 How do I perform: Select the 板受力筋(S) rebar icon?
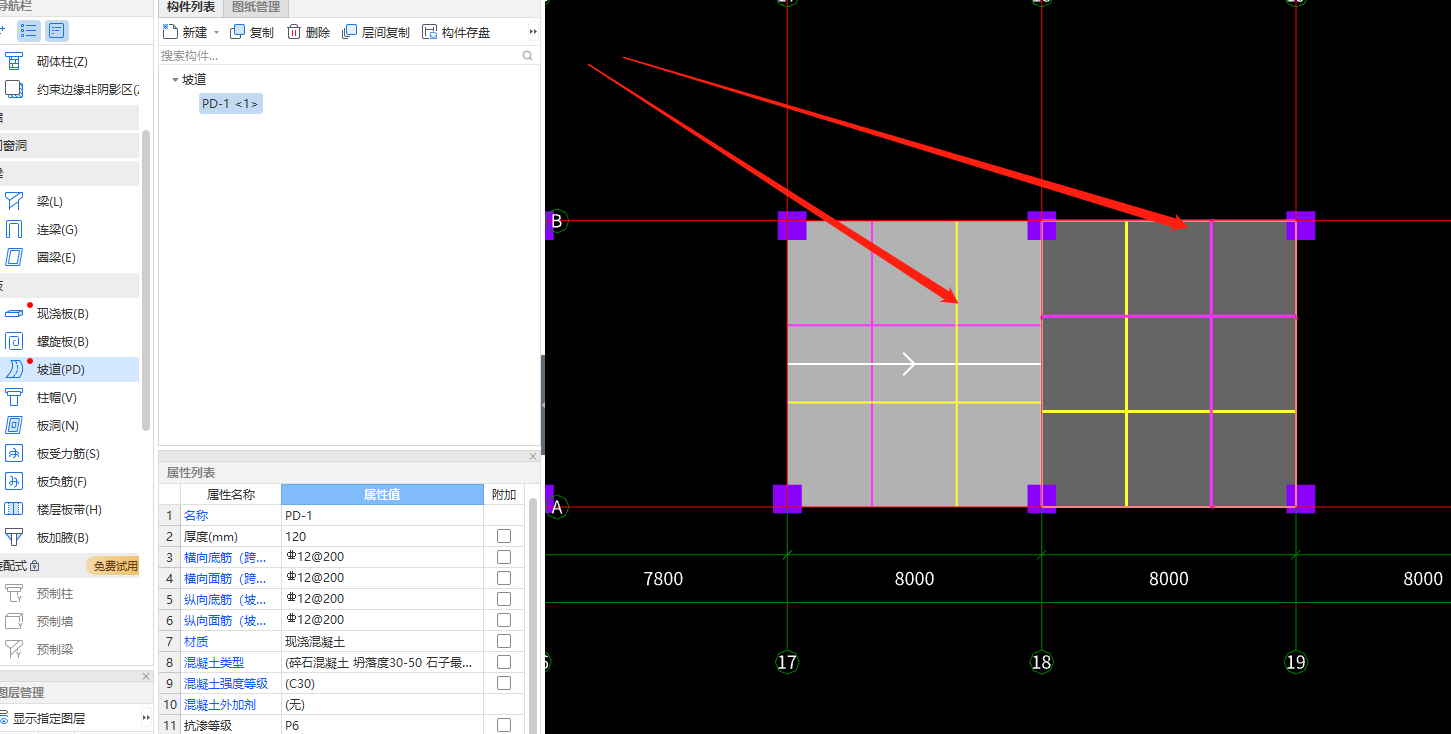(x=14, y=454)
